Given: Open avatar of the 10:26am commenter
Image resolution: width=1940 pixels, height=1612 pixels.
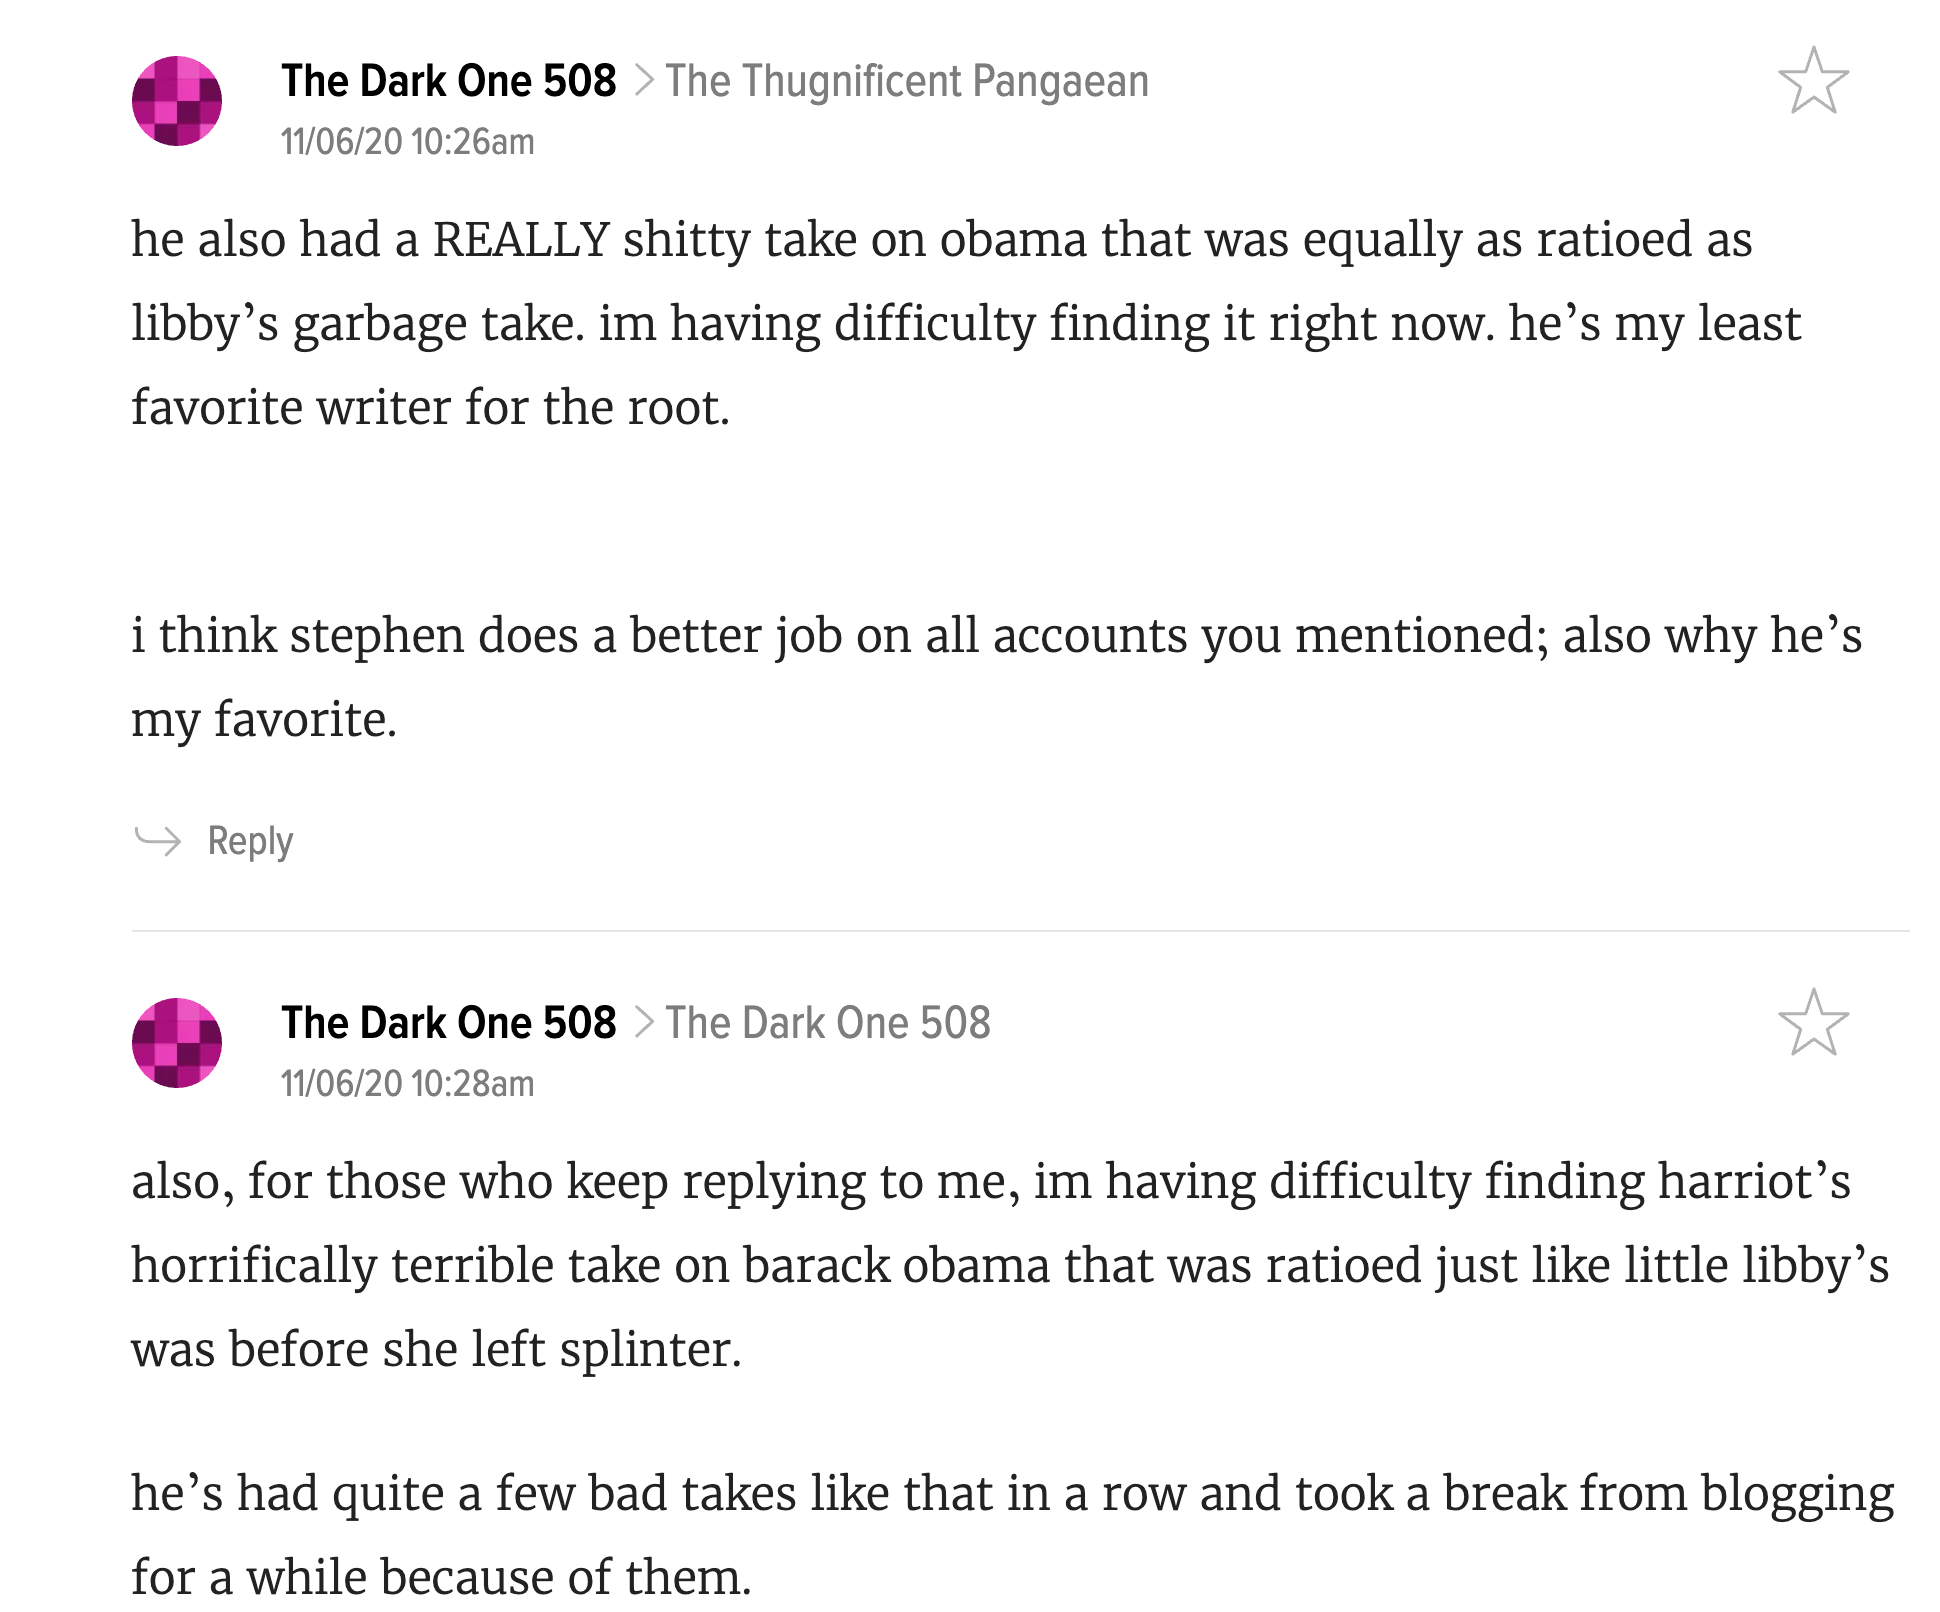Looking at the screenshot, I should click(177, 101).
